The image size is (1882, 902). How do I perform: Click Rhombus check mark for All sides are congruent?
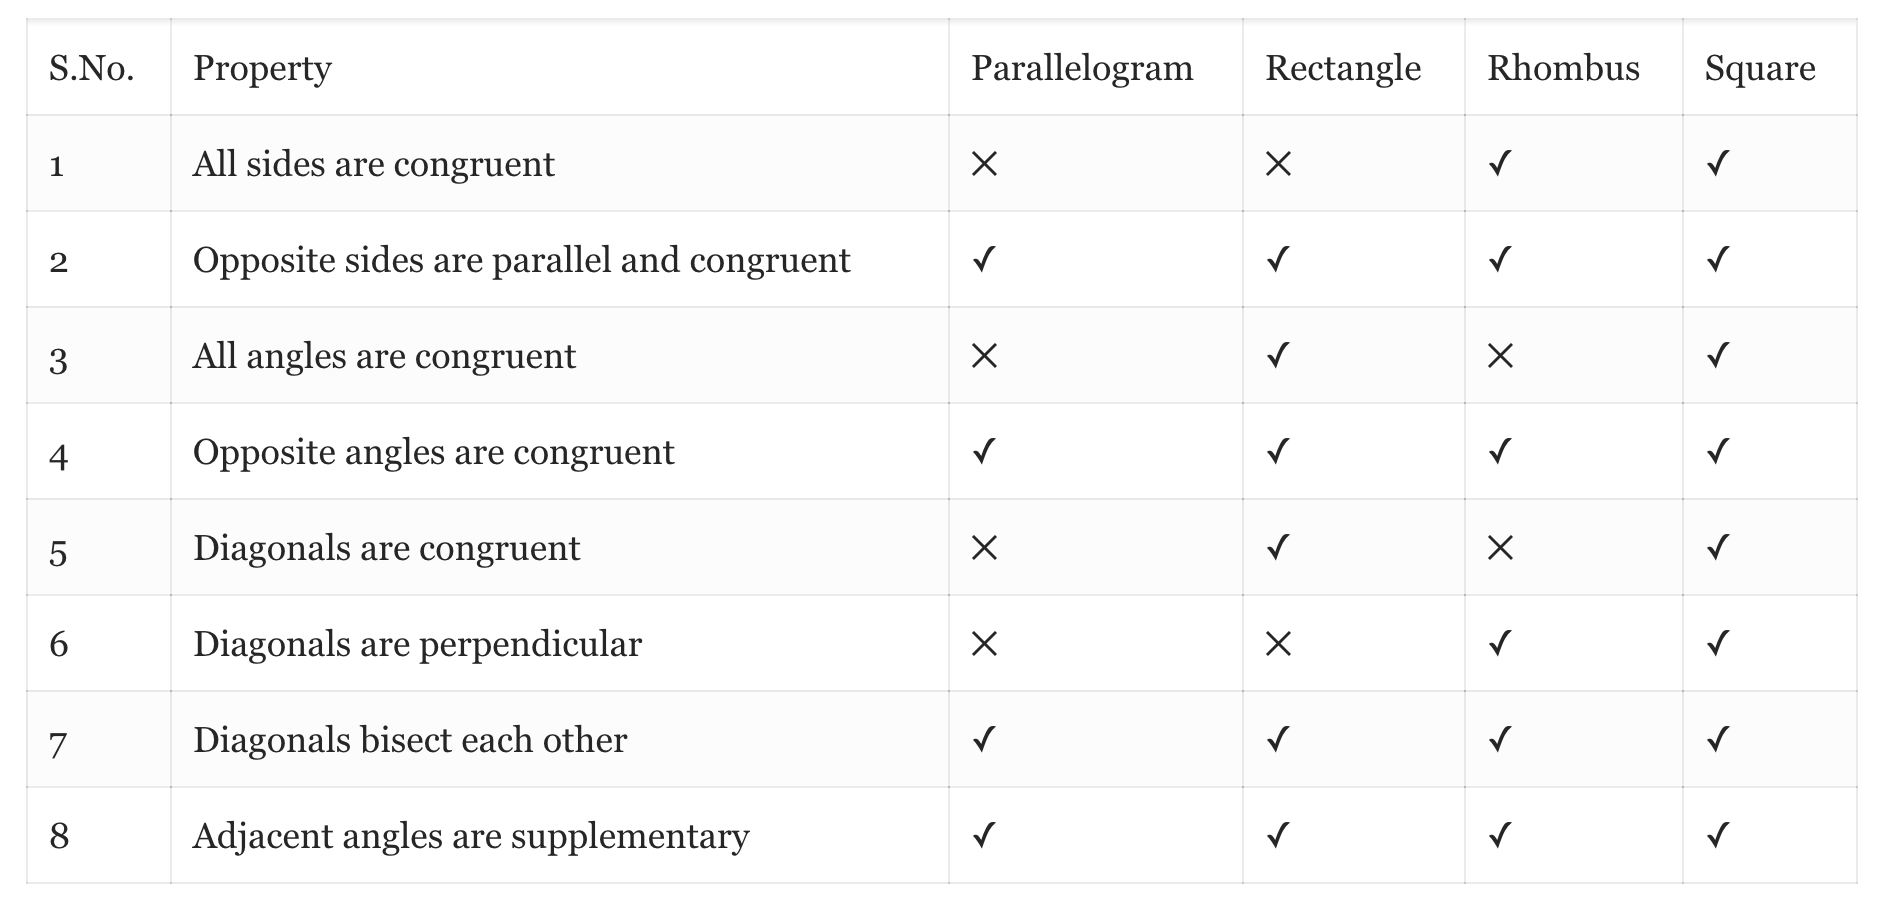(x=1499, y=163)
